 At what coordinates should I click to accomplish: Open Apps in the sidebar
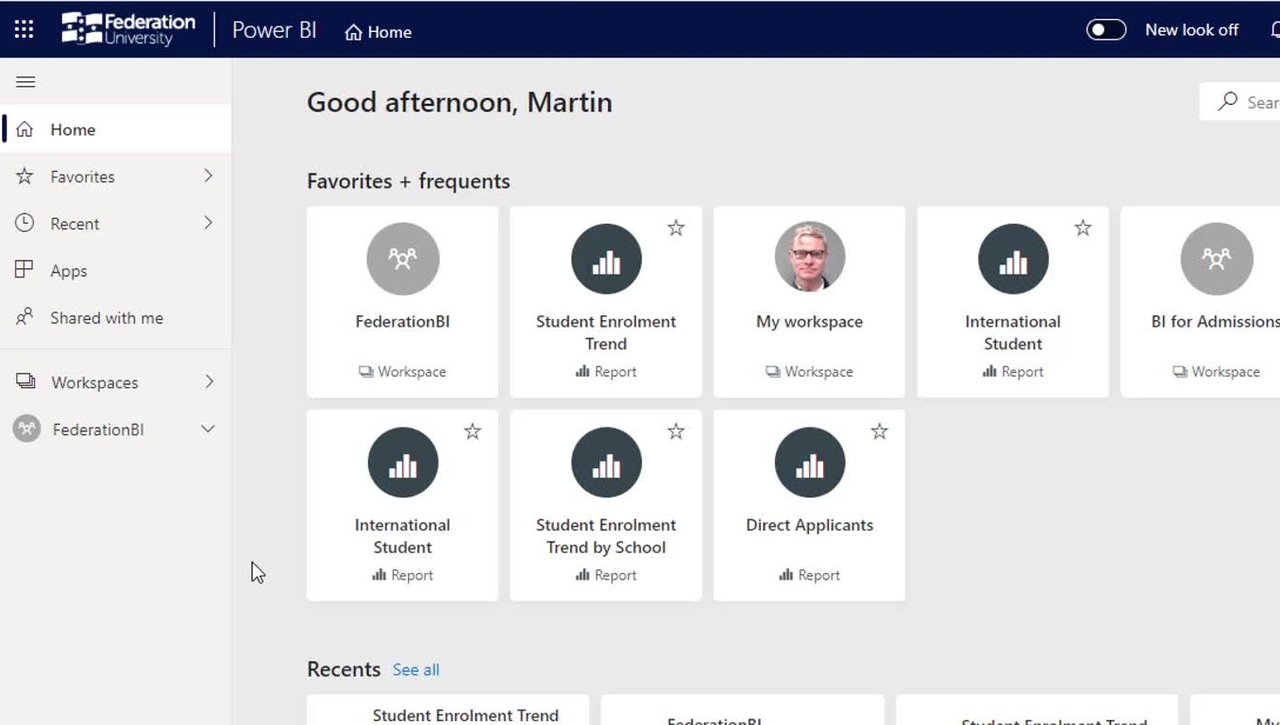[x=116, y=271]
